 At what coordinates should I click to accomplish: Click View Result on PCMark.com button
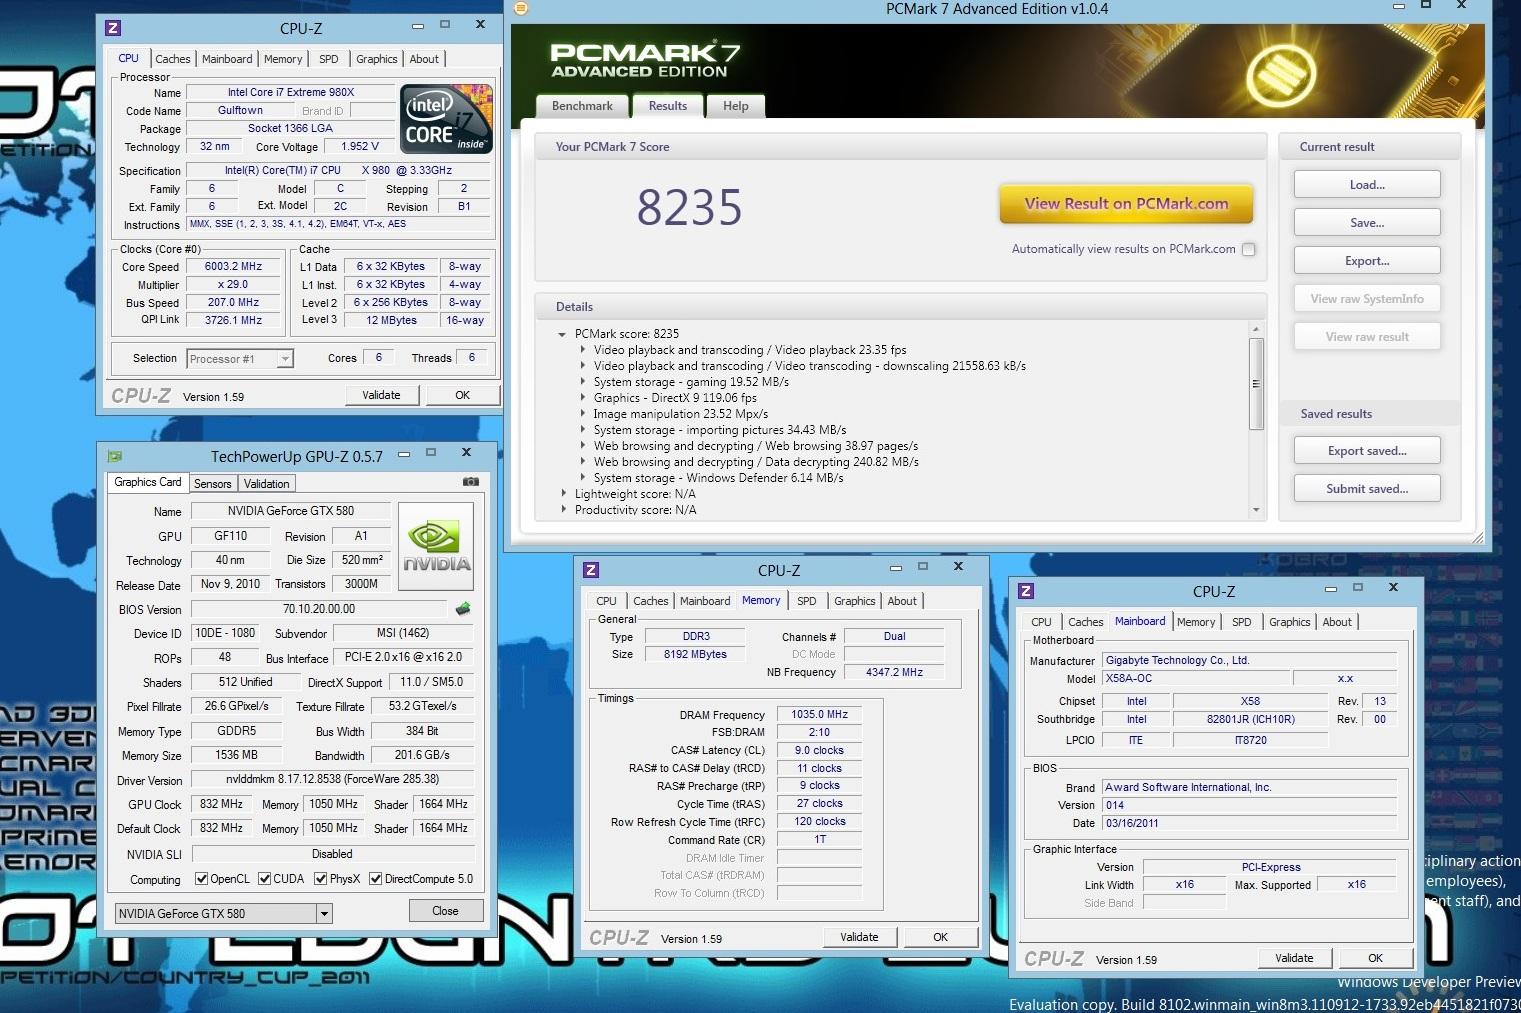point(1126,204)
